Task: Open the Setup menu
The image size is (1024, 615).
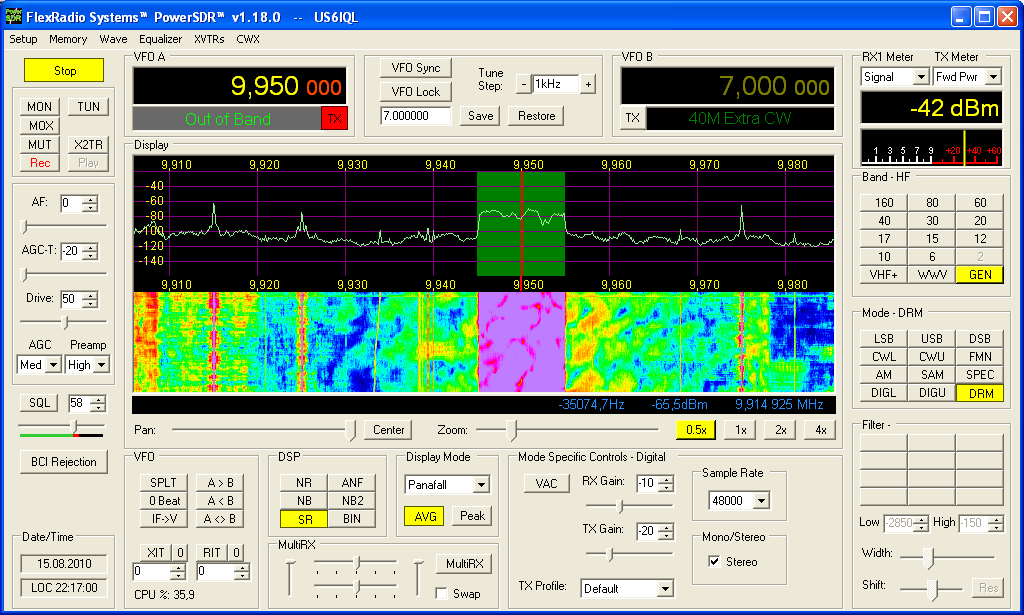Action: point(23,39)
